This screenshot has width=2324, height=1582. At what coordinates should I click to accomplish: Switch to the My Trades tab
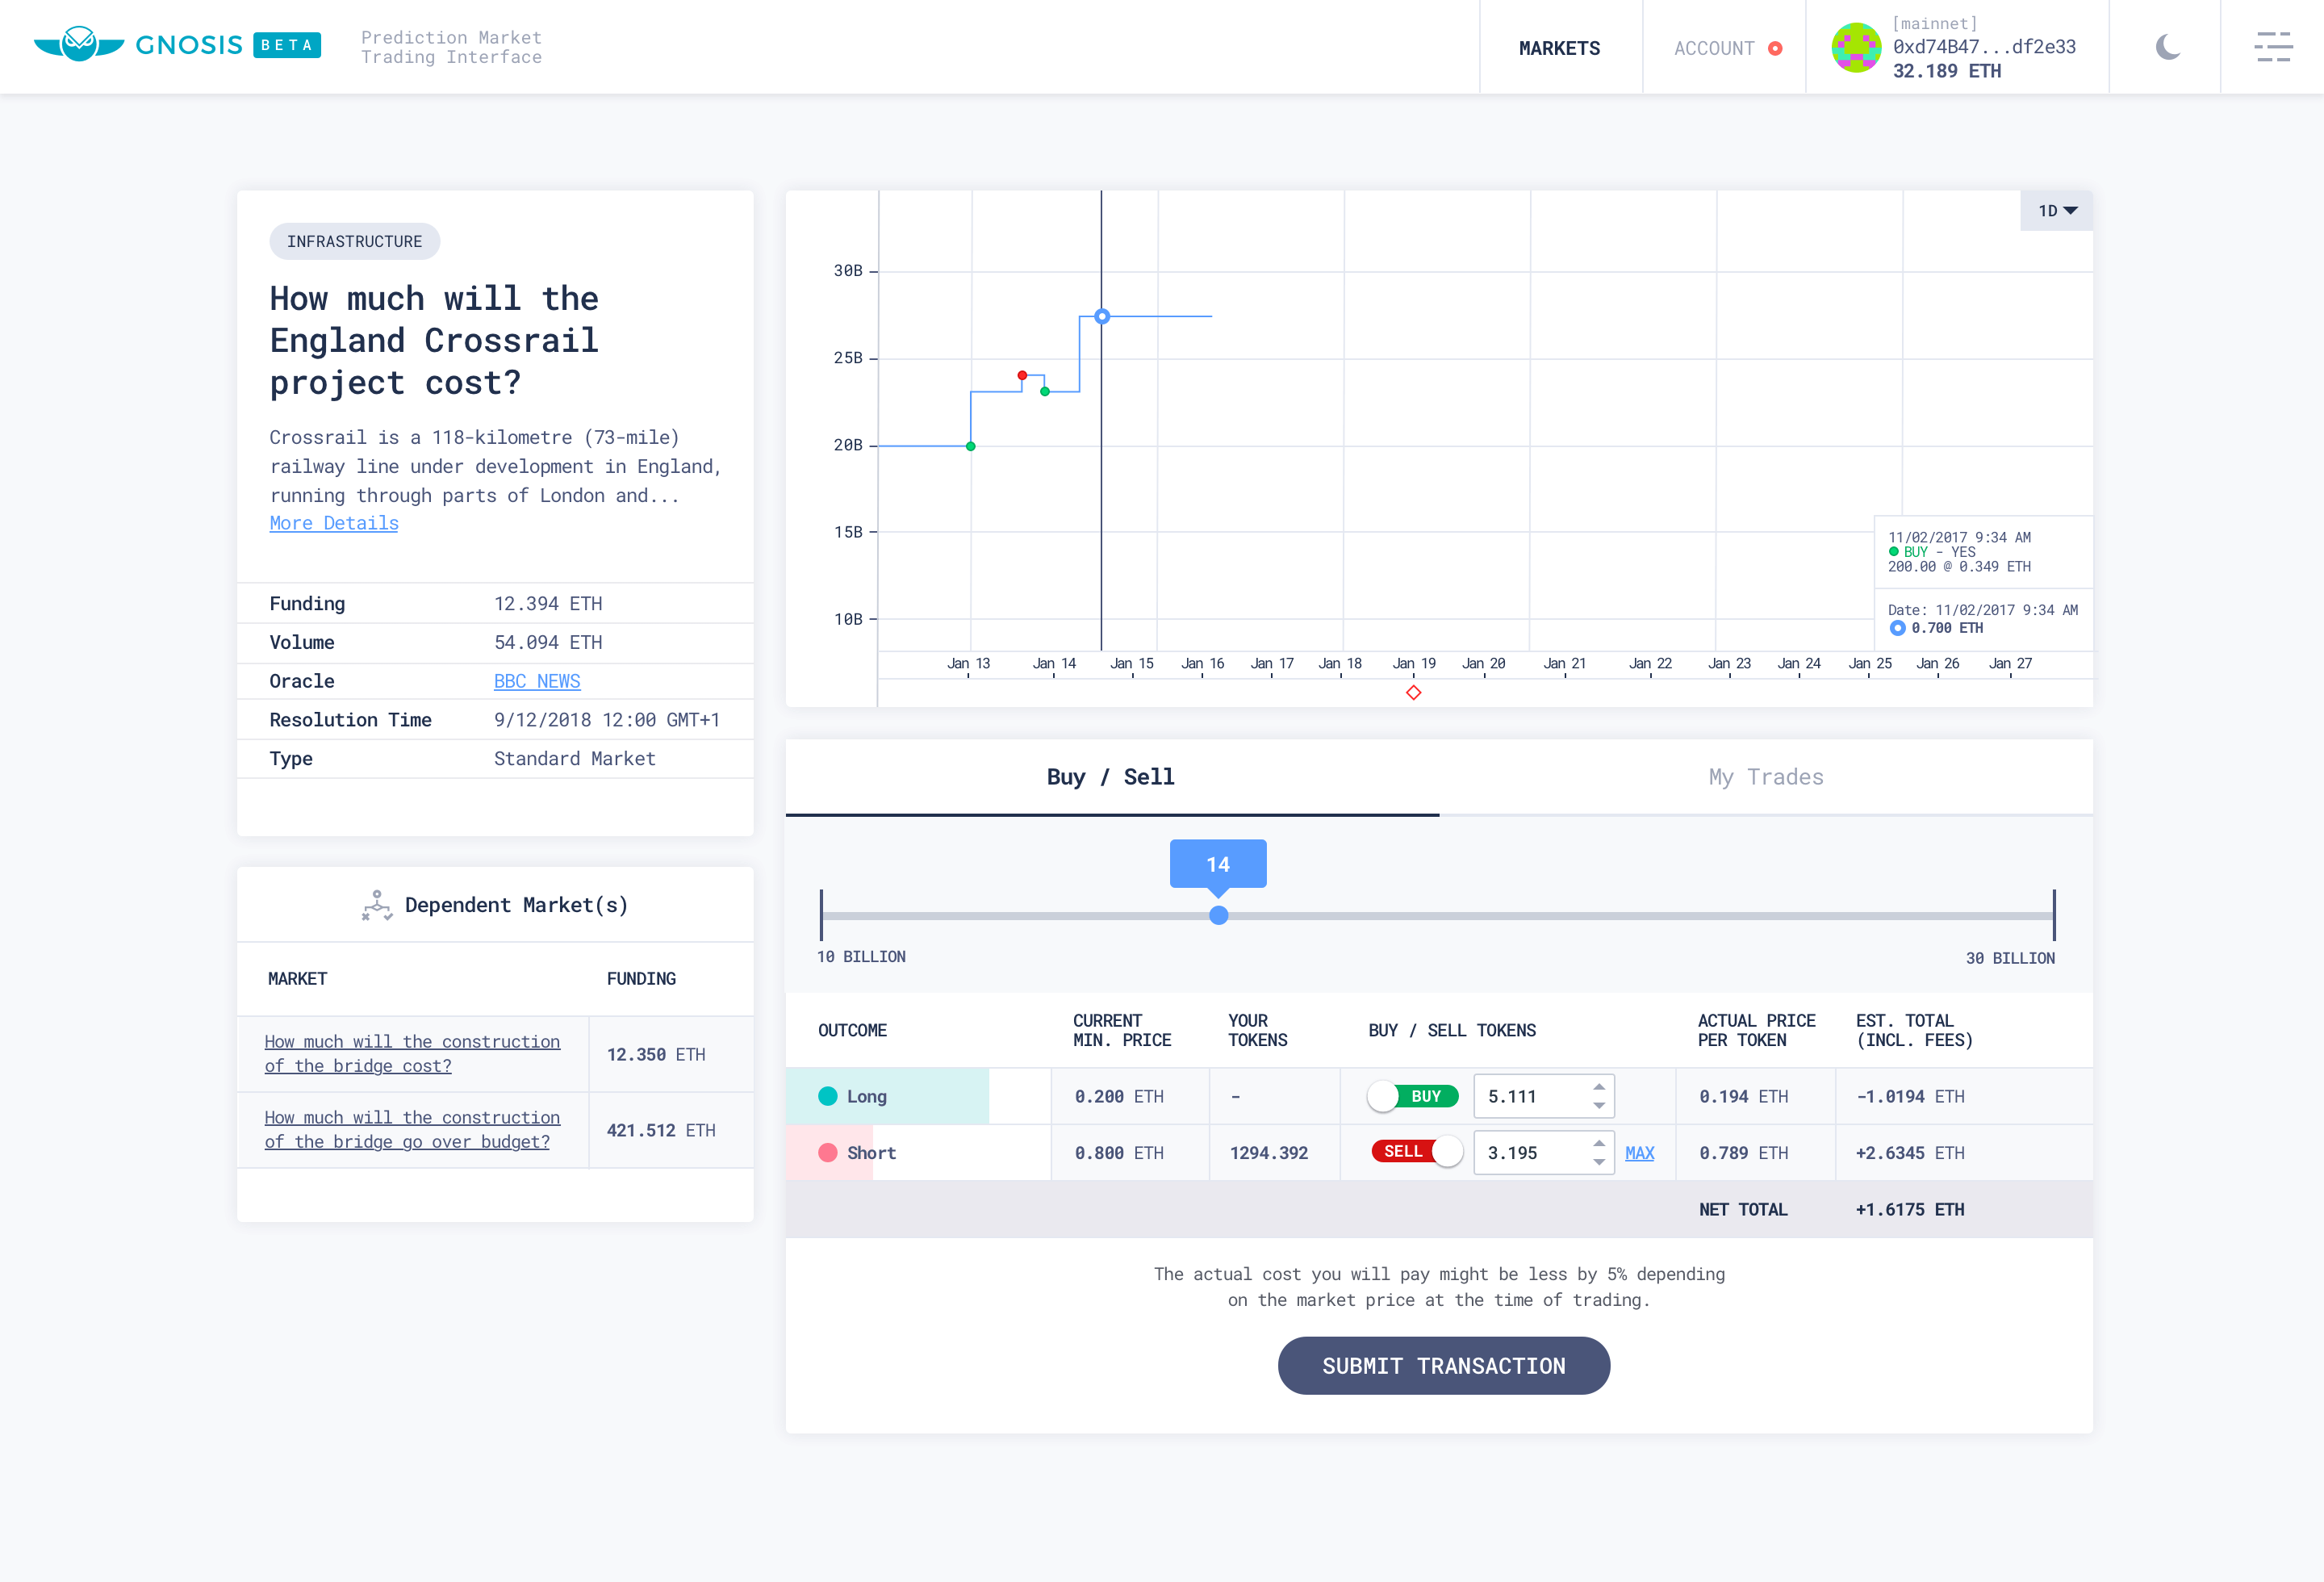coord(1765,775)
